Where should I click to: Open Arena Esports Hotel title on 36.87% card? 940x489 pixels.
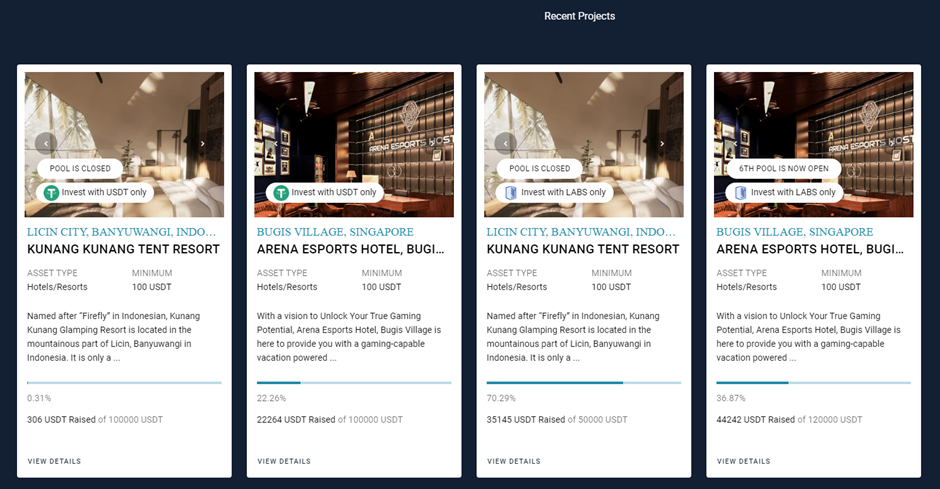(x=810, y=249)
